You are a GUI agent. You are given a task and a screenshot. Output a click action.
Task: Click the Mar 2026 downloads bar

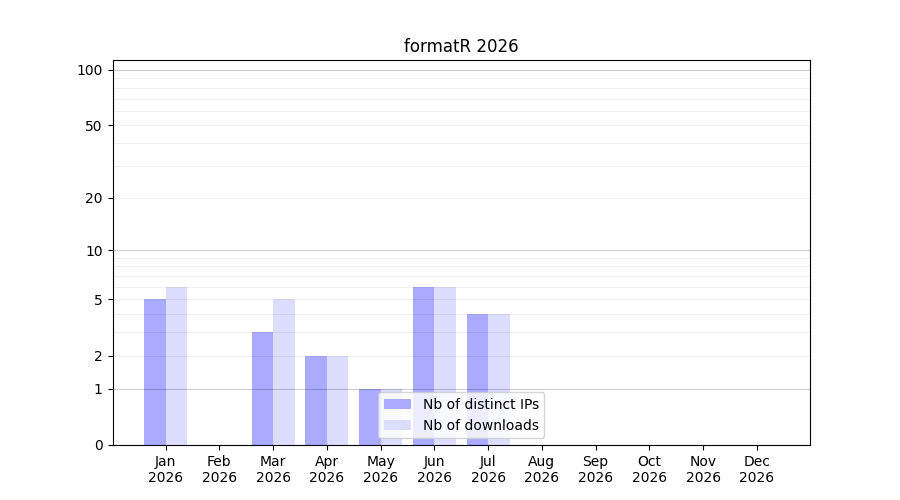(284, 372)
